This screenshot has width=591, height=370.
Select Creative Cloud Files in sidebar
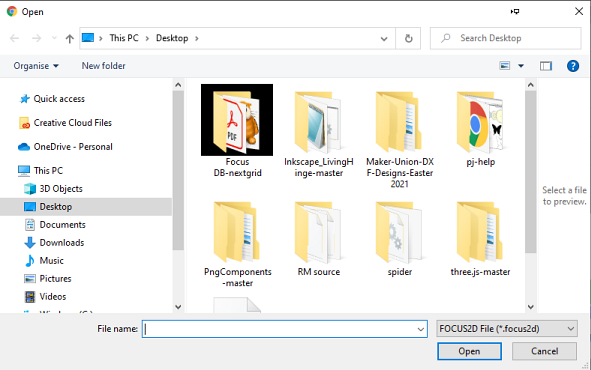[x=73, y=123]
